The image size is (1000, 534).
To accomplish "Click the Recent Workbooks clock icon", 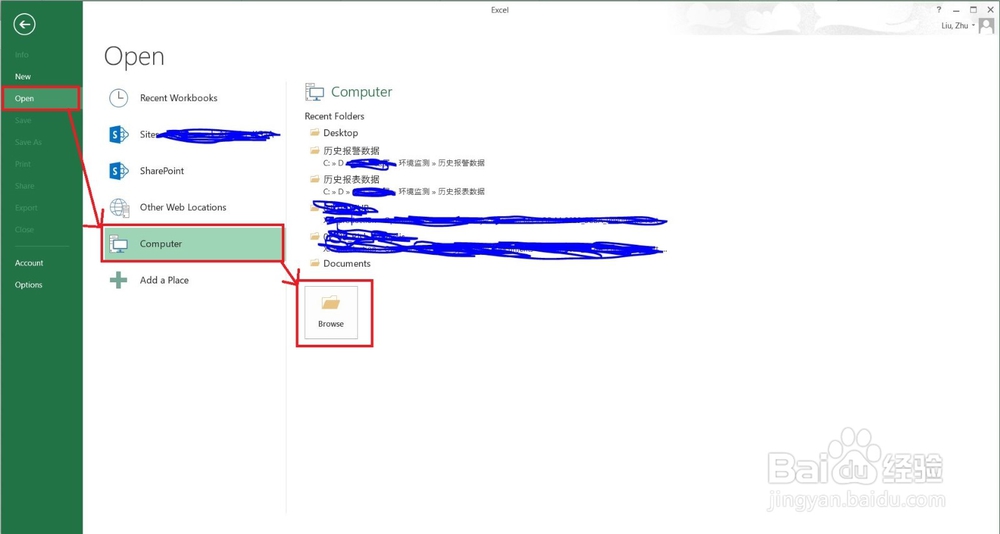I will point(119,98).
